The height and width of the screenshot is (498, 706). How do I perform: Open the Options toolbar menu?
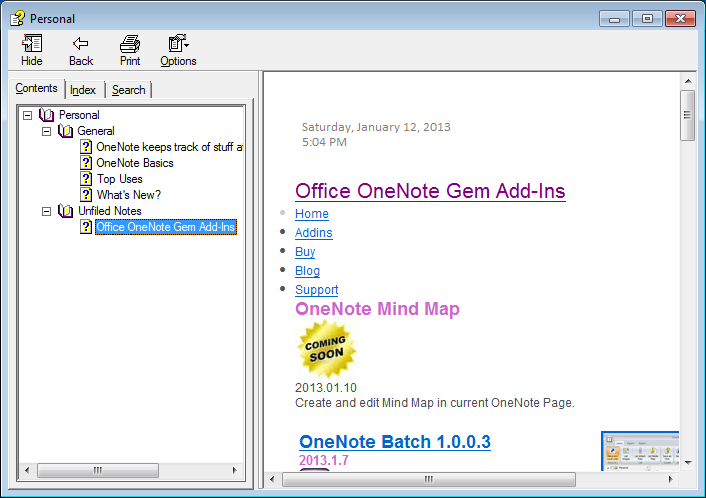179,50
